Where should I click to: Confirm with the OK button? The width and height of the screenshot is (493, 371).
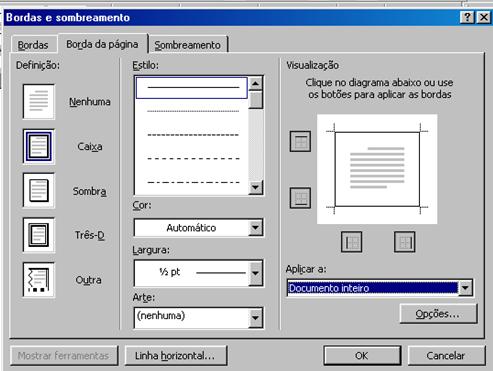[362, 355]
